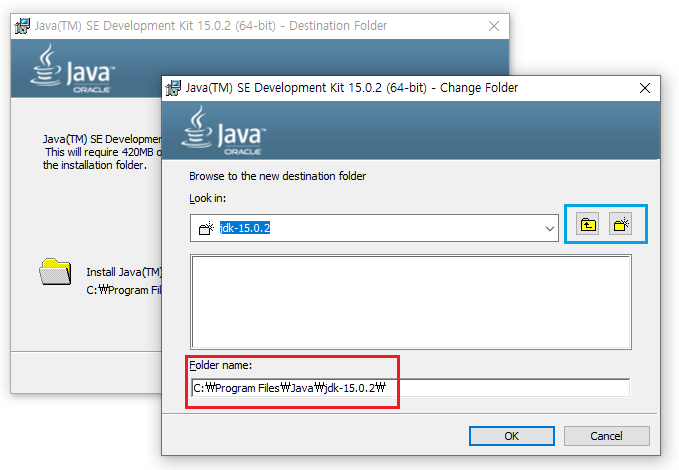The image size is (679, 470).
Task: Click the 'Install Java(TM)' text in Destination Folder window
Action: click(124, 272)
